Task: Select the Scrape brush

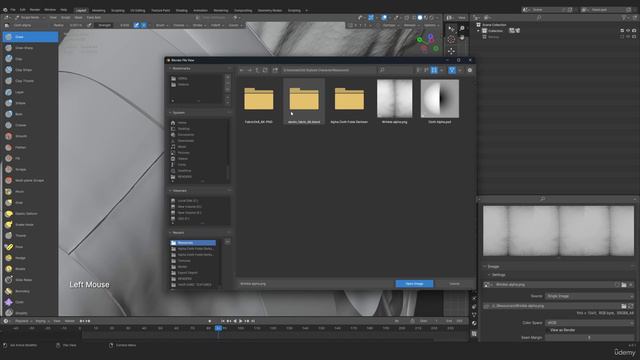Action: pos(30,169)
